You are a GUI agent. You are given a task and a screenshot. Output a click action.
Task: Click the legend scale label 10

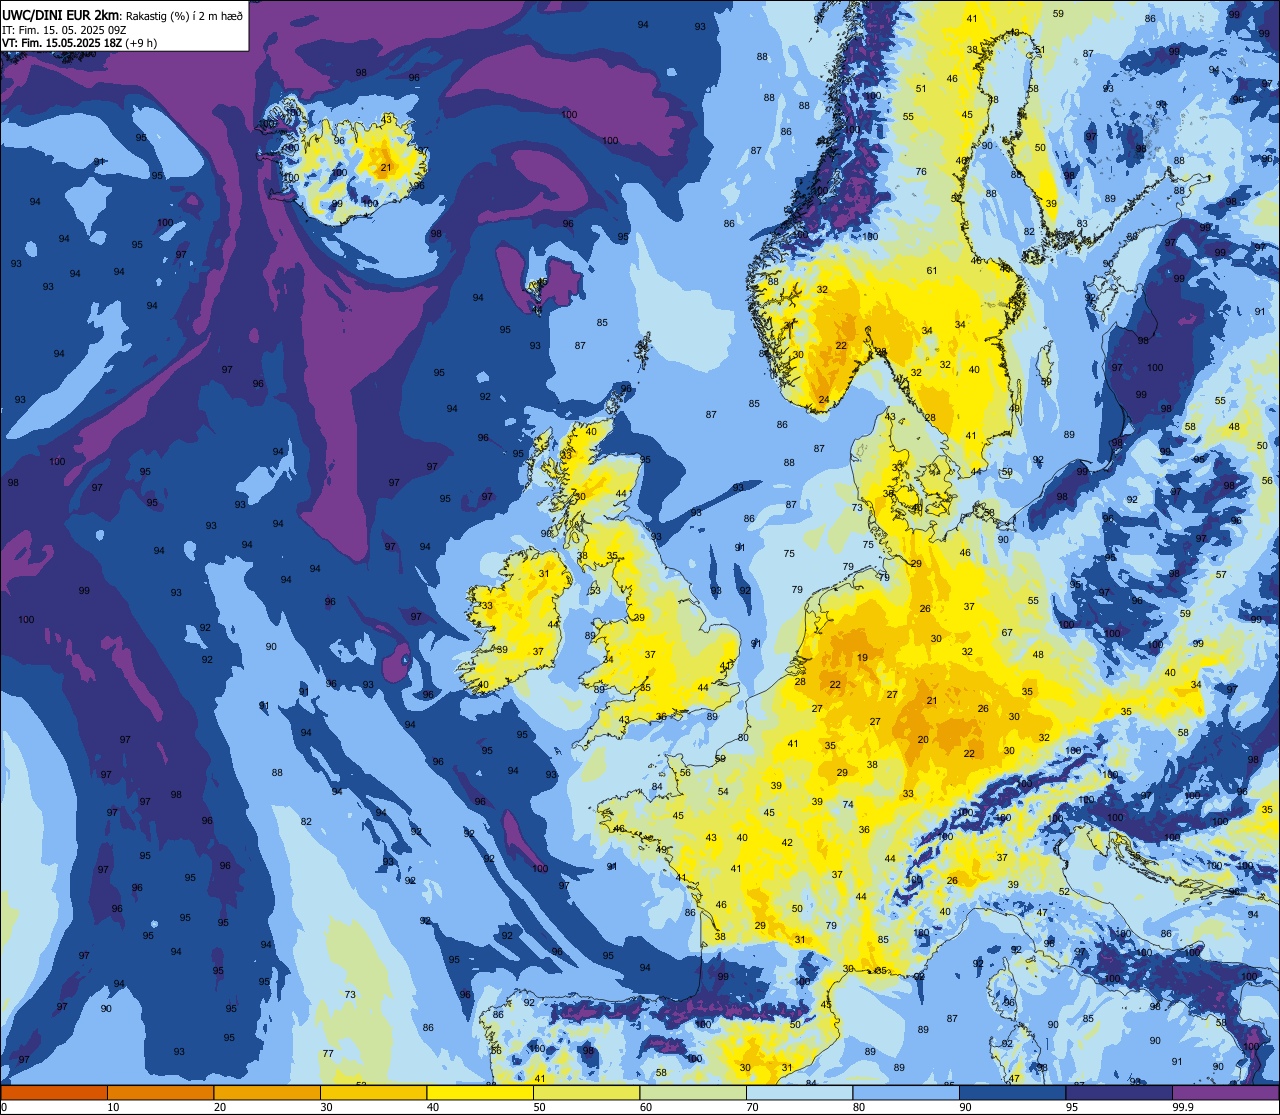pos(113,1107)
